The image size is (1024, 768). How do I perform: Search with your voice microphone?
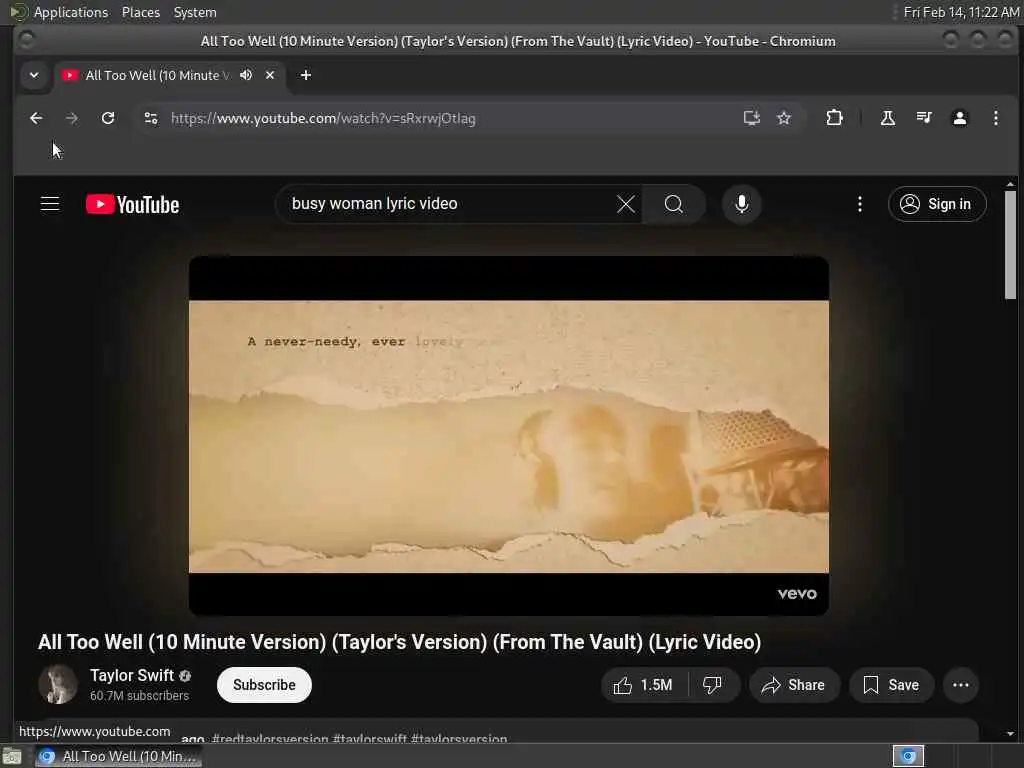(x=741, y=204)
